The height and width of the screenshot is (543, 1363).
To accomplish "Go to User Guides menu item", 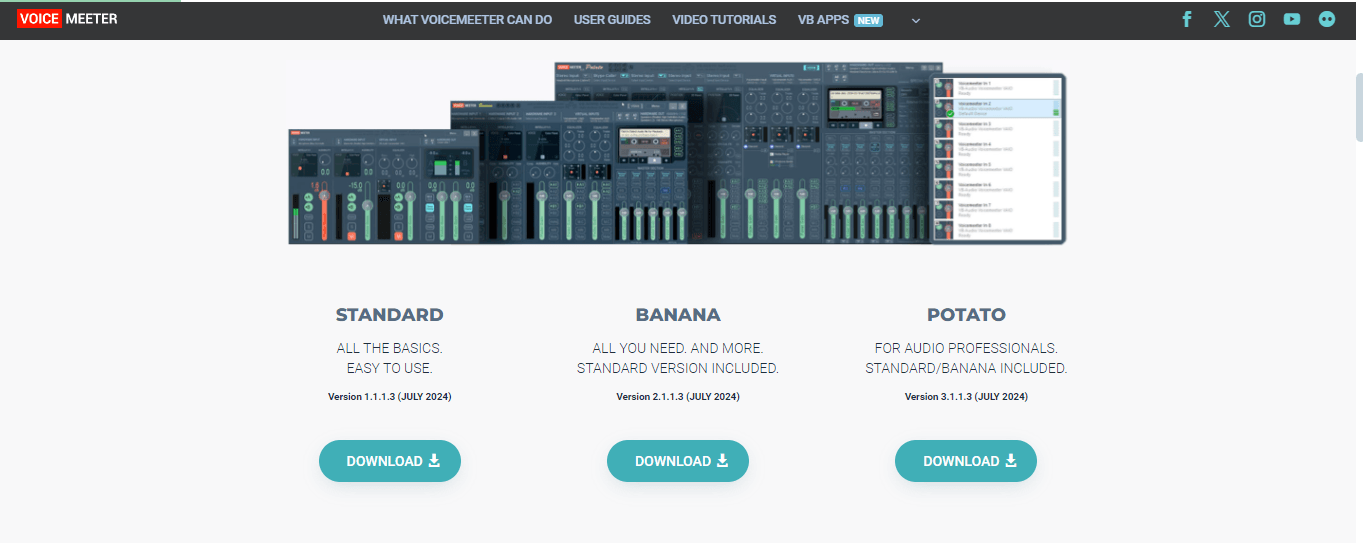I will (612, 20).
